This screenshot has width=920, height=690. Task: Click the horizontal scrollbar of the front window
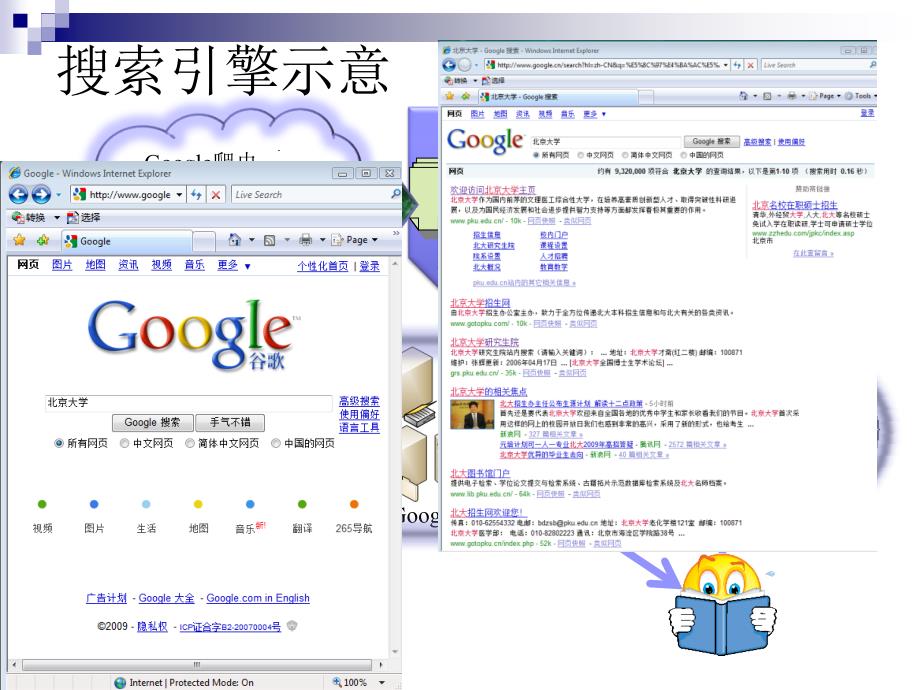coord(197,665)
